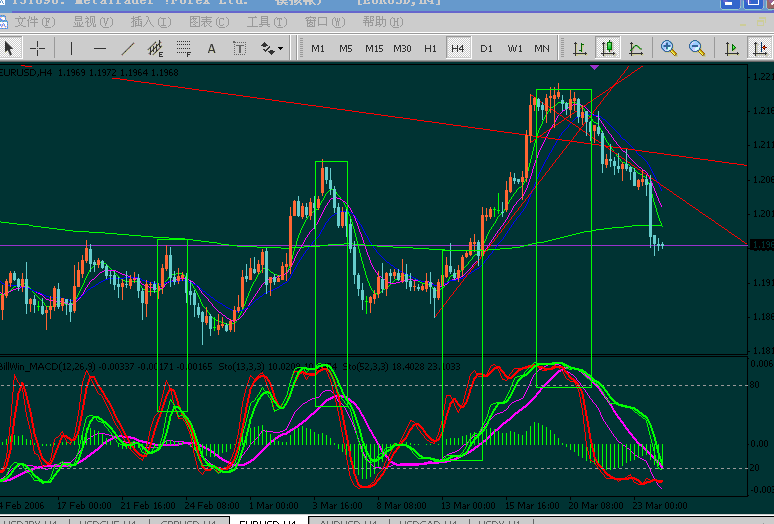Click the '15 Mar 16:00' time label
Viewport: 774px width, 524px height.
click(532, 506)
